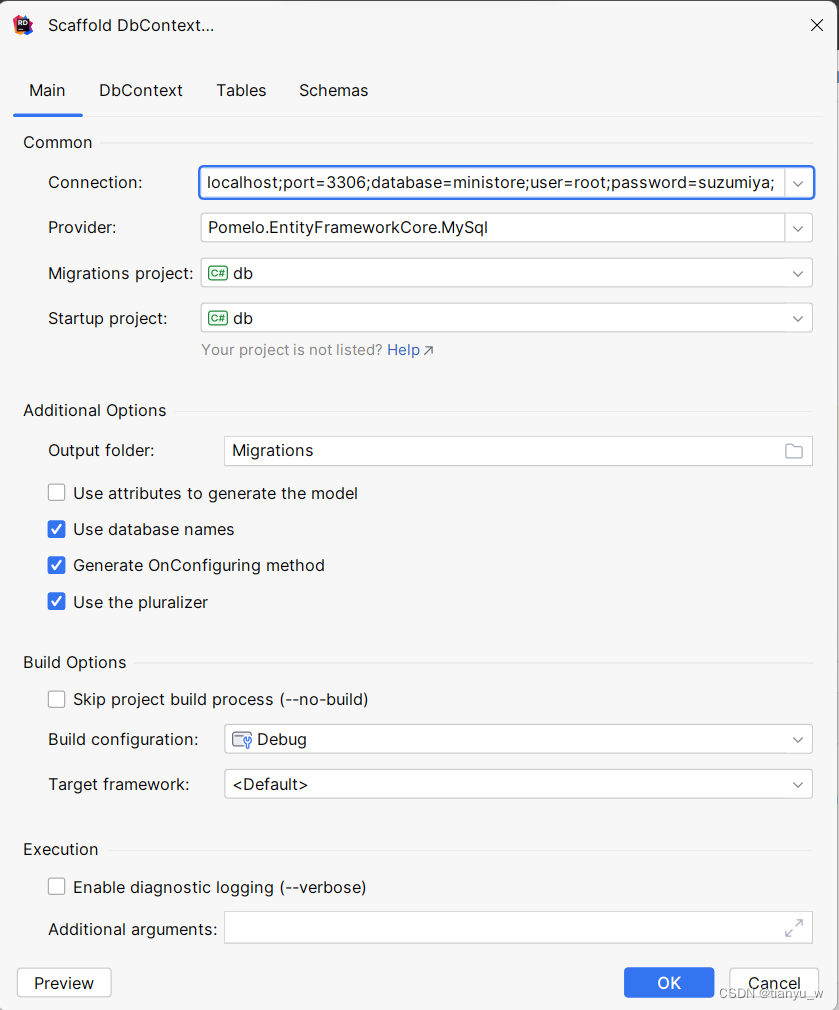Click the Scaffold DbContext dialog icon
839x1010 pixels.
23,25
